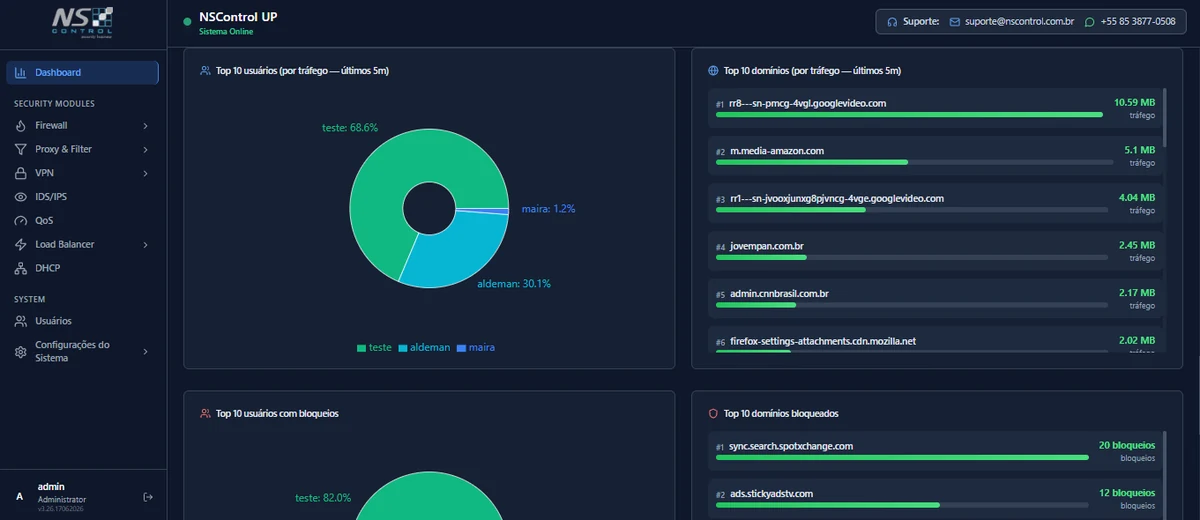Select the ads.stickyadstv.com blocked domain row
The width and height of the screenshot is (1200, 520).
(x=936, y=499)
